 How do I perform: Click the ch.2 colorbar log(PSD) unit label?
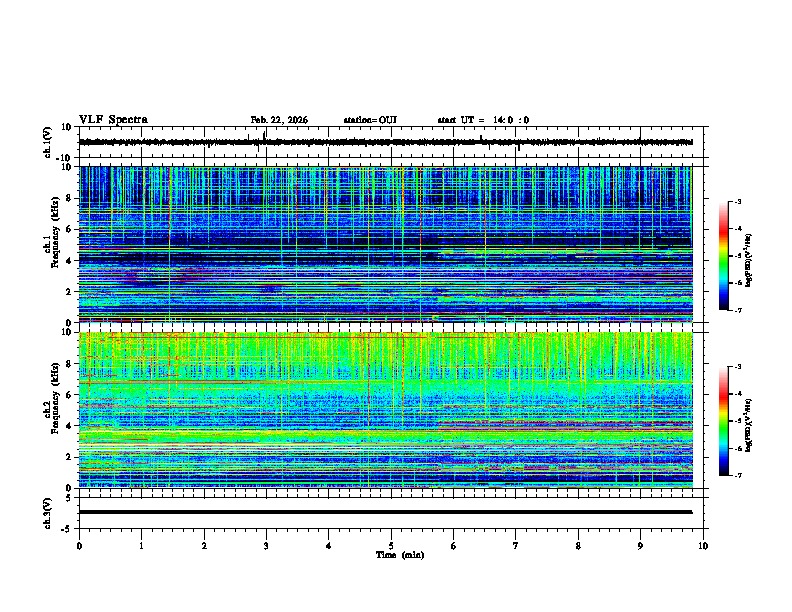748,425
